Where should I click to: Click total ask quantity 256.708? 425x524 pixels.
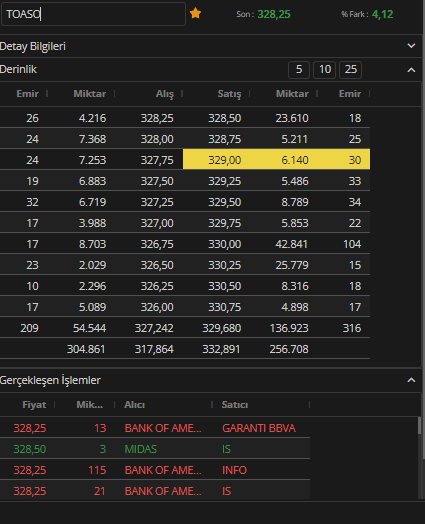coord(289,349)
